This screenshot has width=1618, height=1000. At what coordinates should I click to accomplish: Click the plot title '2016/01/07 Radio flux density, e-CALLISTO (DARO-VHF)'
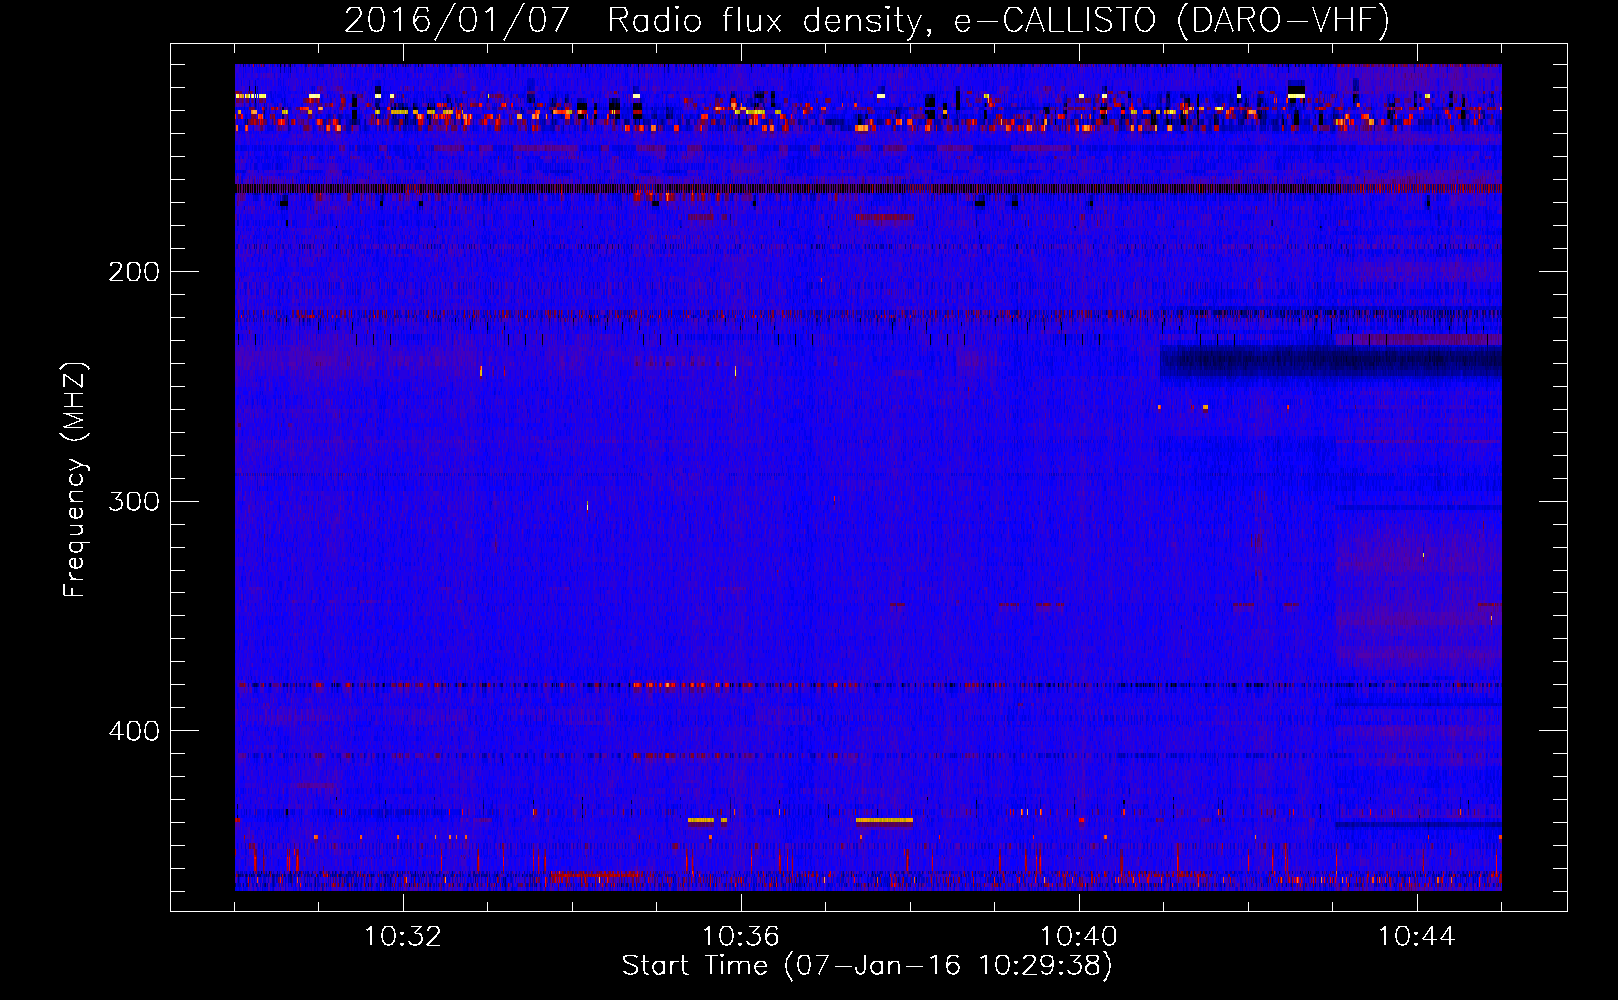(x=867, y=21)
